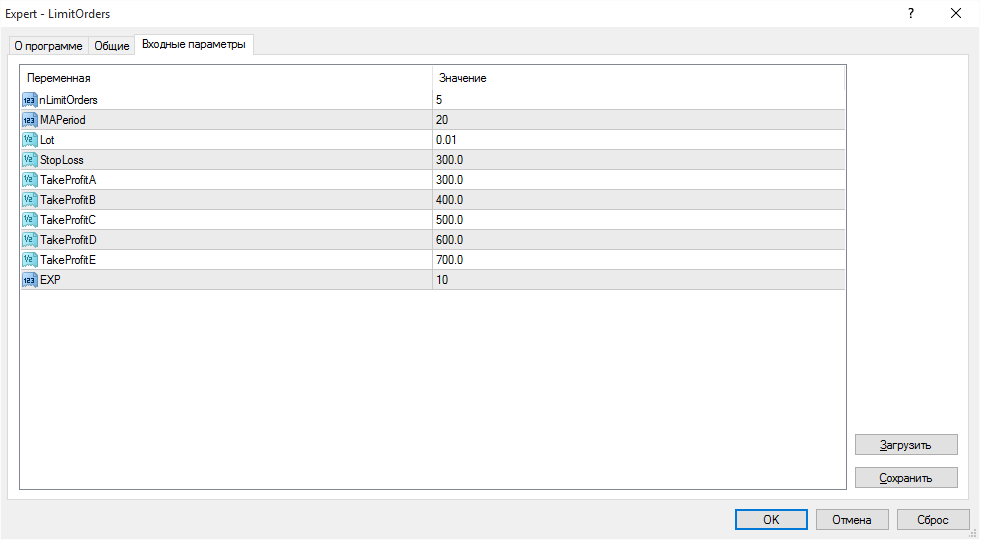The height and width of the screenshot is (543, 981).
Task: Open the 'О программе' tab
Action: (x=48, y=46)
